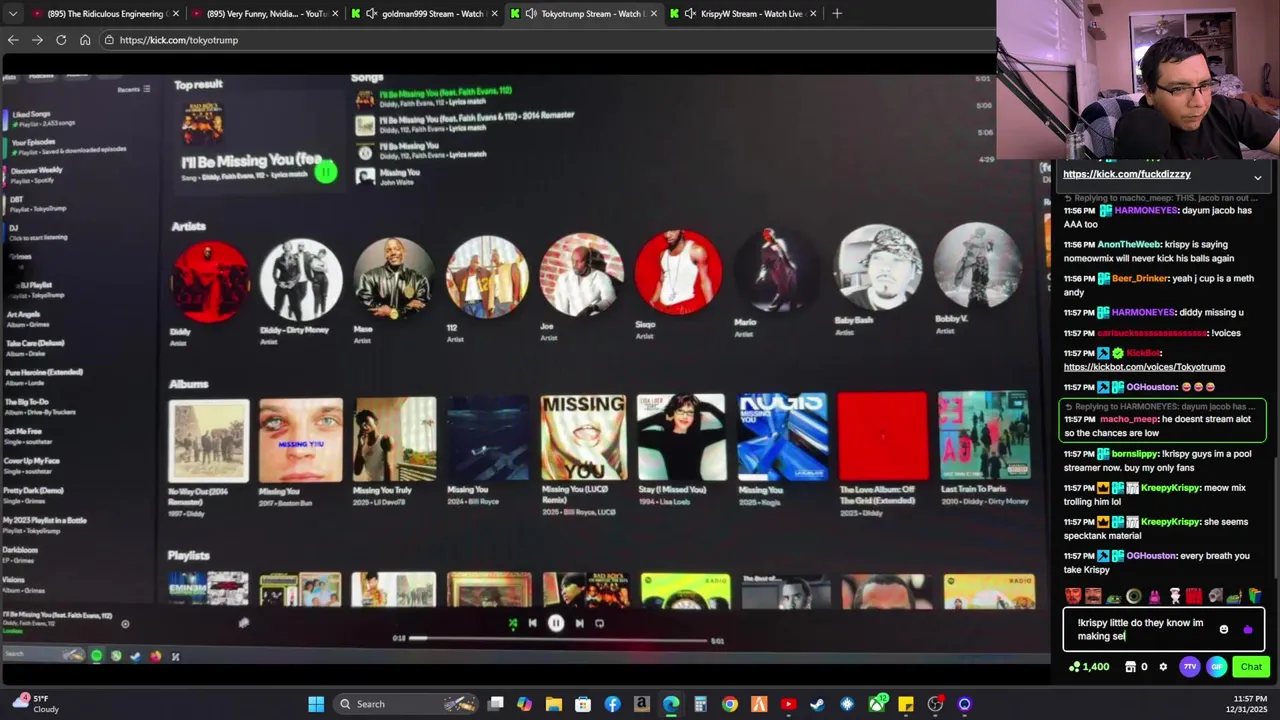Click the Chat send button

(x=1251, y=667)
